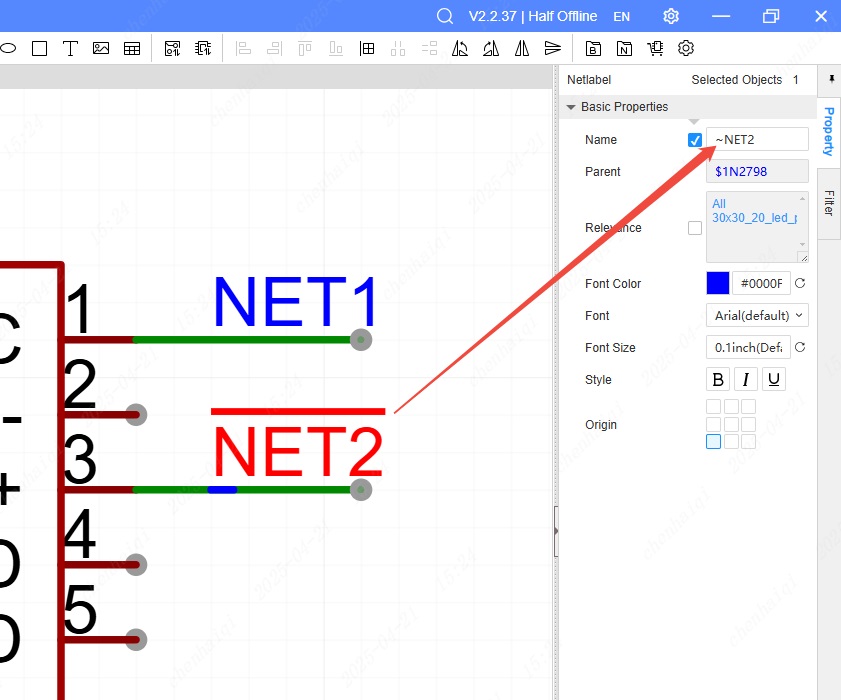Switch to the Filter tab
Image resolution: width=841 pixels, height=700 pixels.
click(x=829, y=204)
